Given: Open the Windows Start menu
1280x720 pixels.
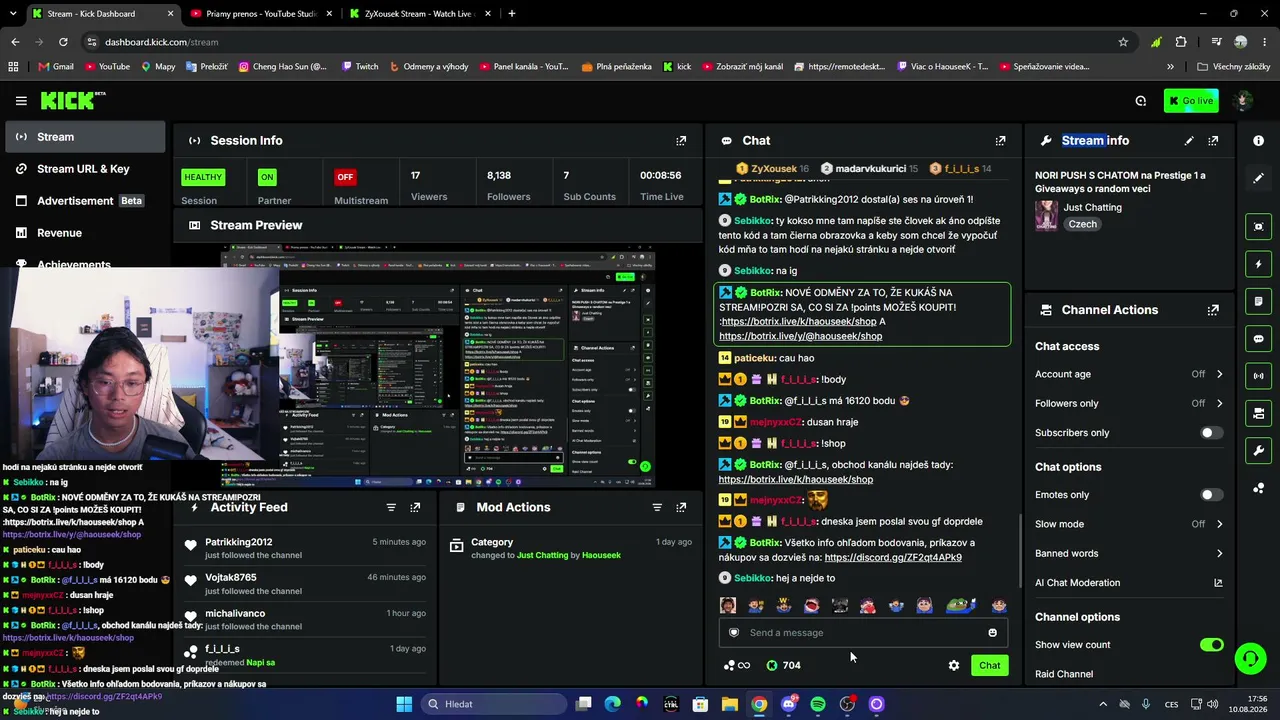Looking at the screenshot, I should [x=404, y=704].
